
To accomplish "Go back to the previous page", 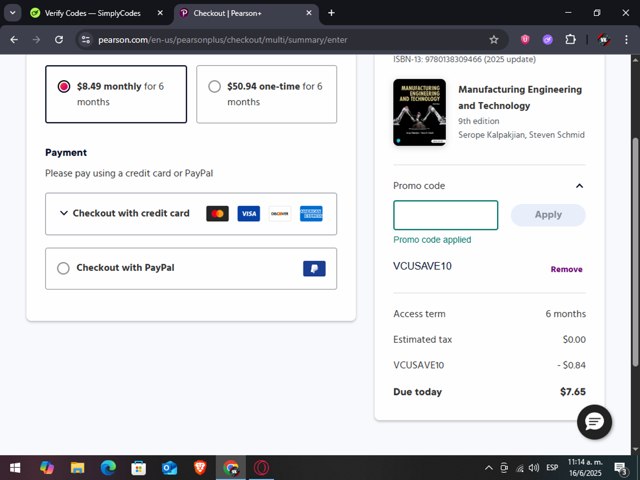I will [14, 40].
